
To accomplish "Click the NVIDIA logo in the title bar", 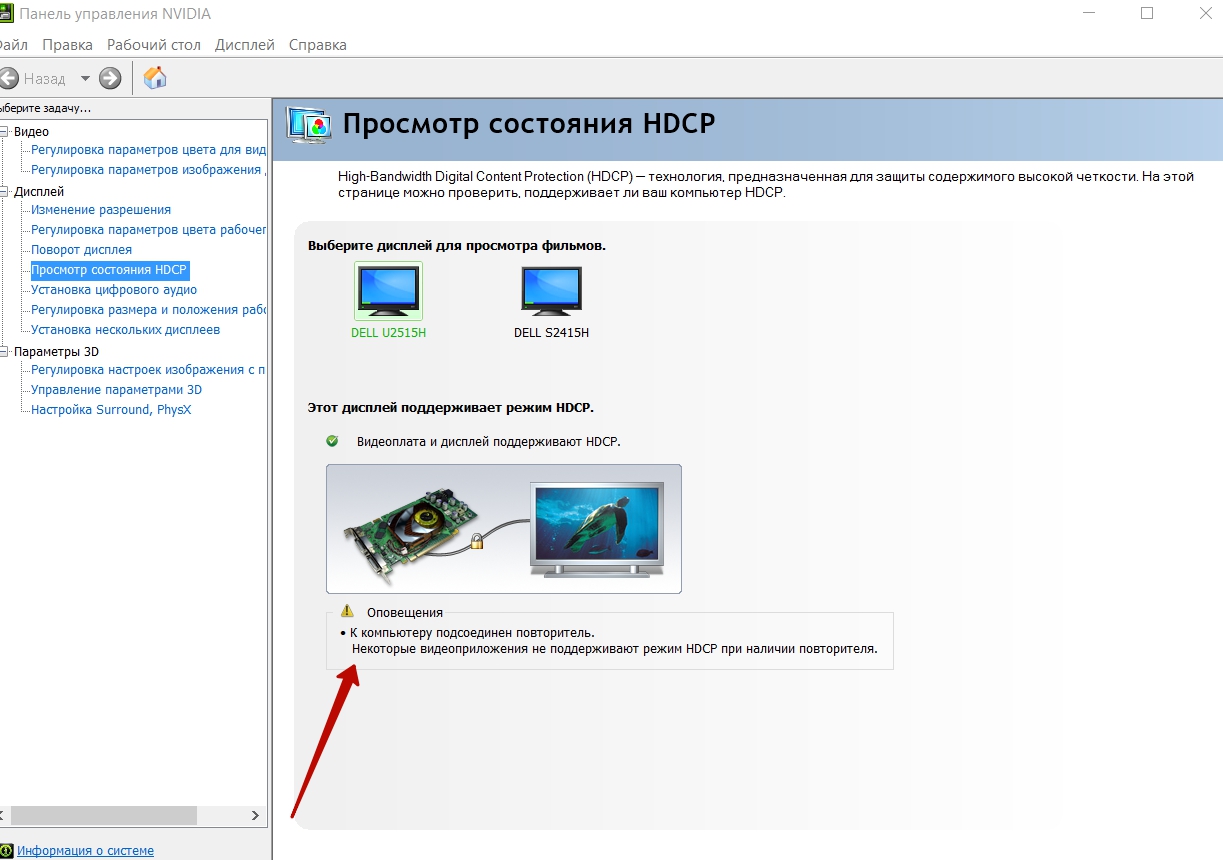I will click(x=5, y=14).
